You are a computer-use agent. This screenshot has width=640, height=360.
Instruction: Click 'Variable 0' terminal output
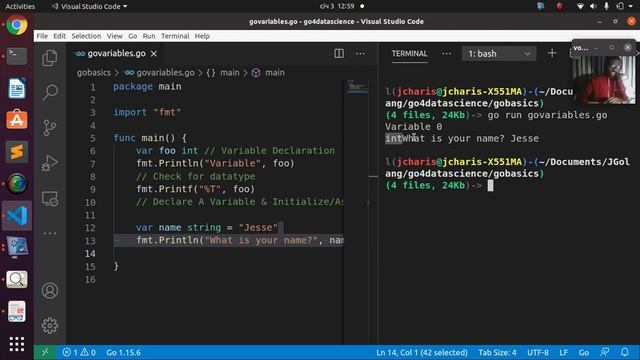(x=413, y=127)
